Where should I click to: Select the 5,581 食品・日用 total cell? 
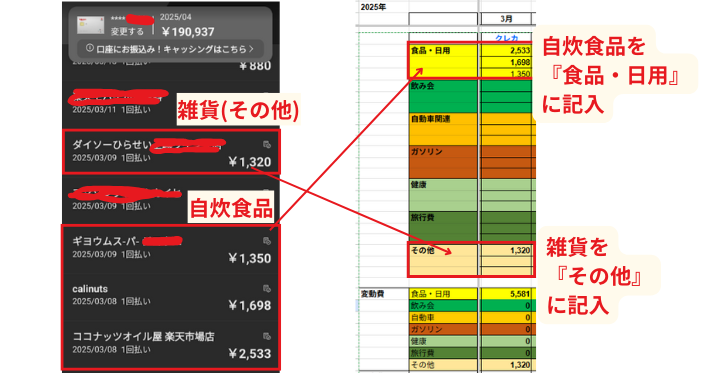tap(506, 294)
